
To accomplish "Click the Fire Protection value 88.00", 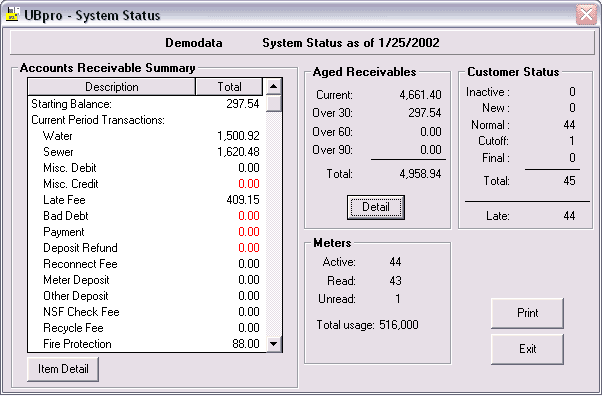I will click(x=246, y=344).
